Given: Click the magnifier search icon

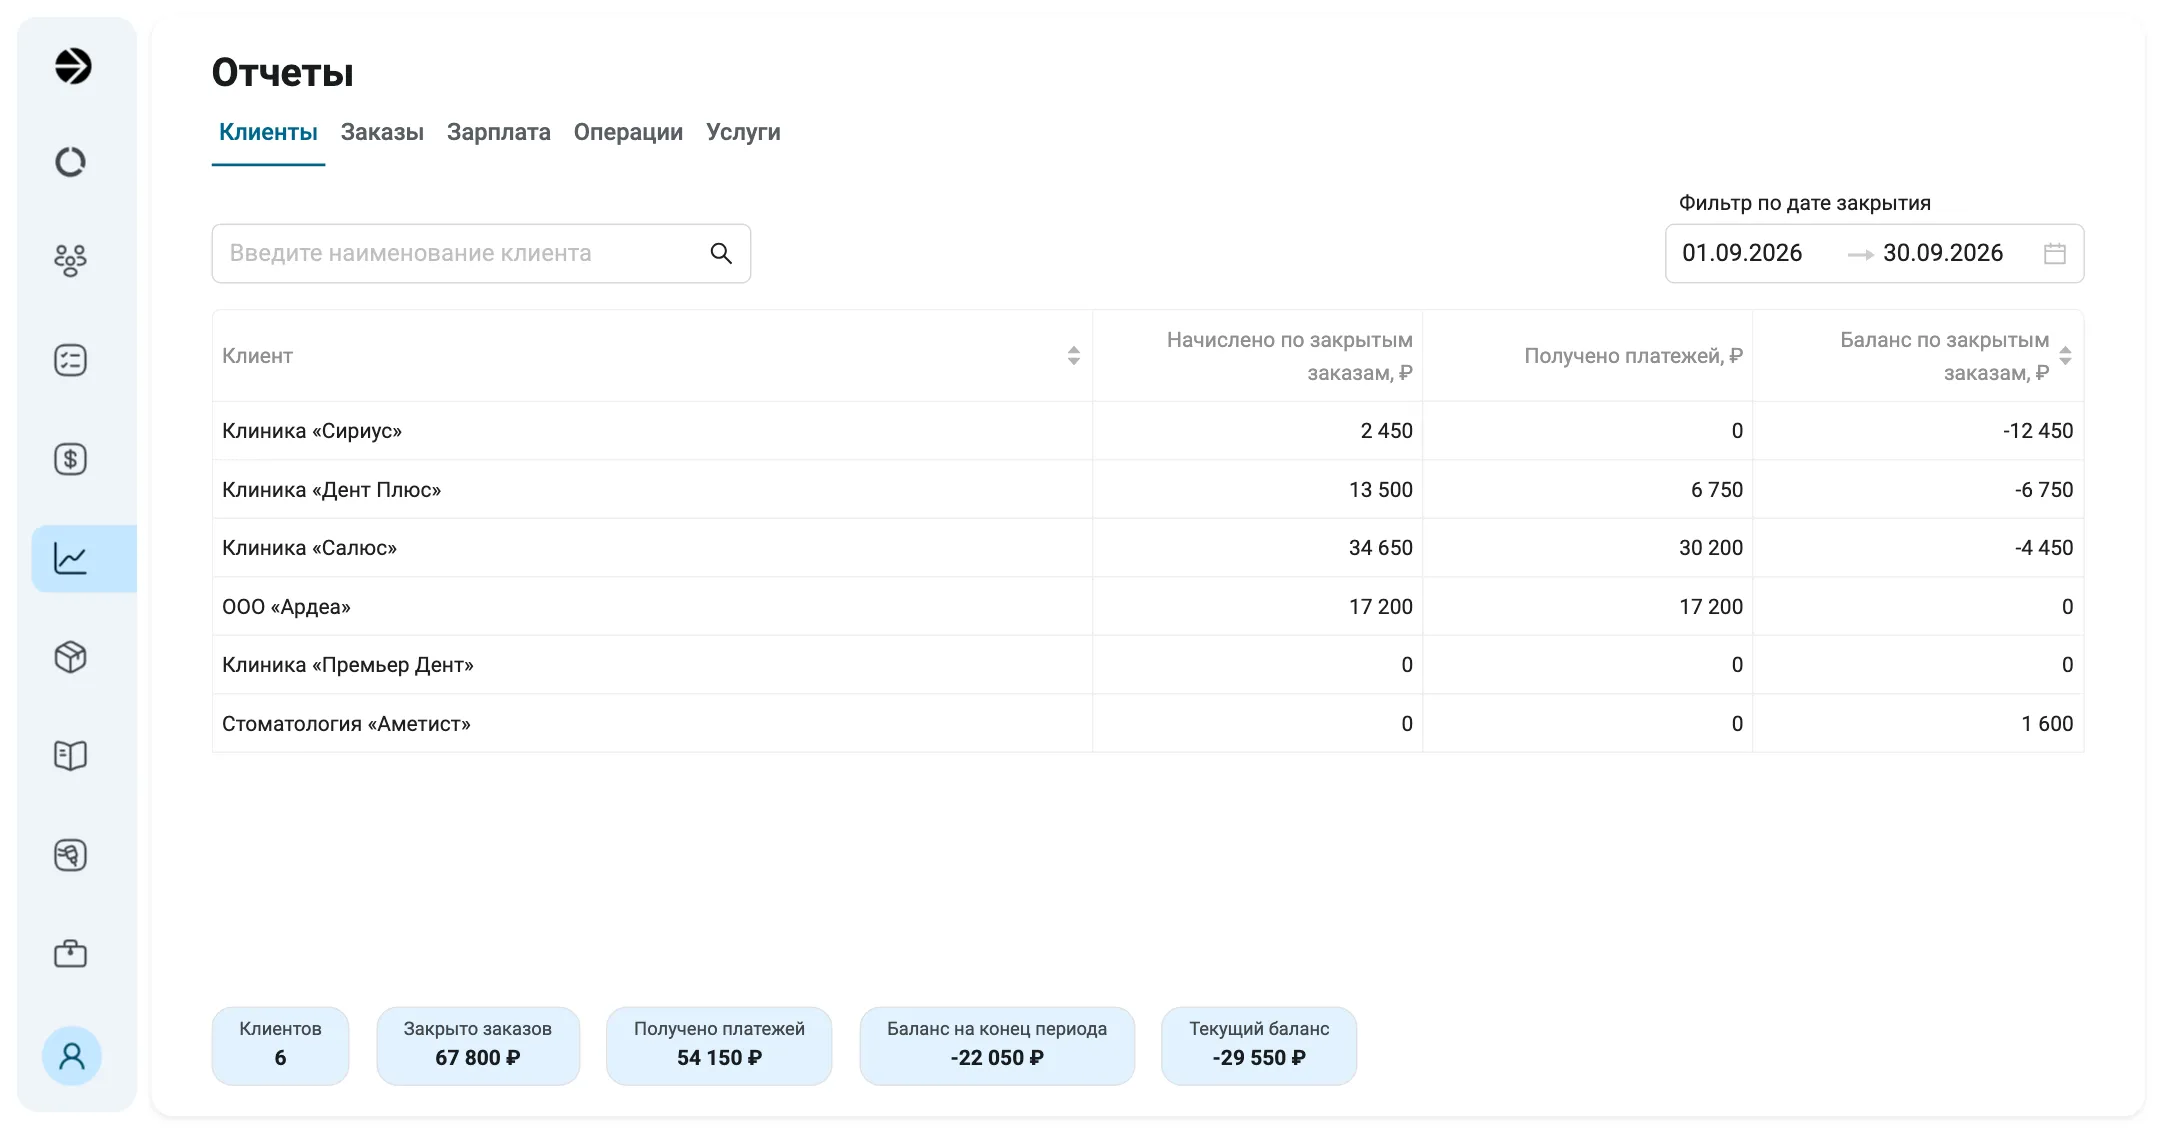Looking at the screenshot, I should tap(721, 253).
